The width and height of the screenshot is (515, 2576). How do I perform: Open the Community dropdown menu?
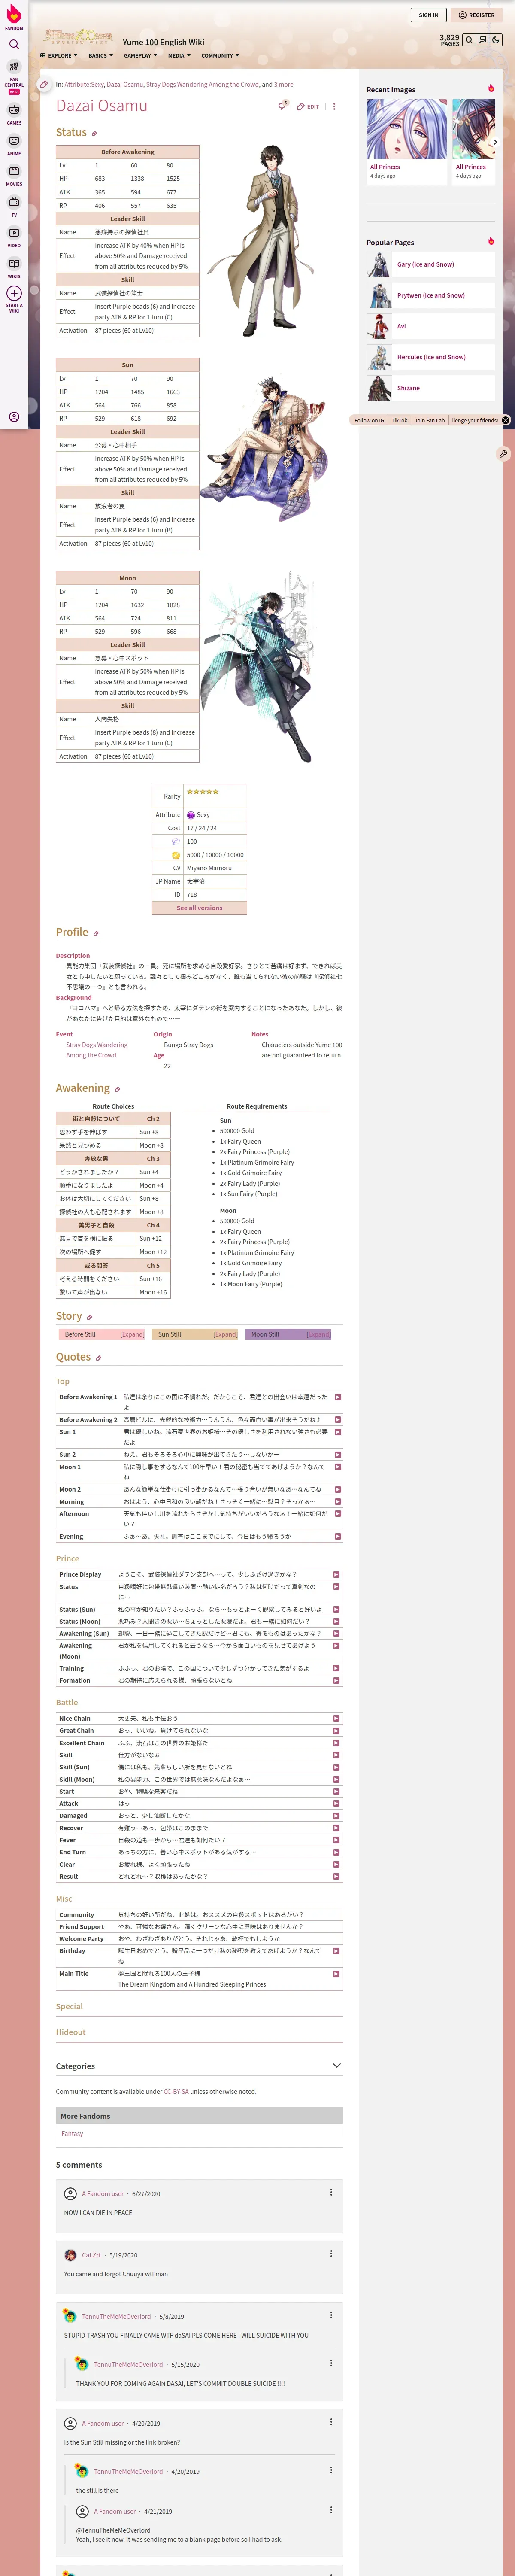220,56
